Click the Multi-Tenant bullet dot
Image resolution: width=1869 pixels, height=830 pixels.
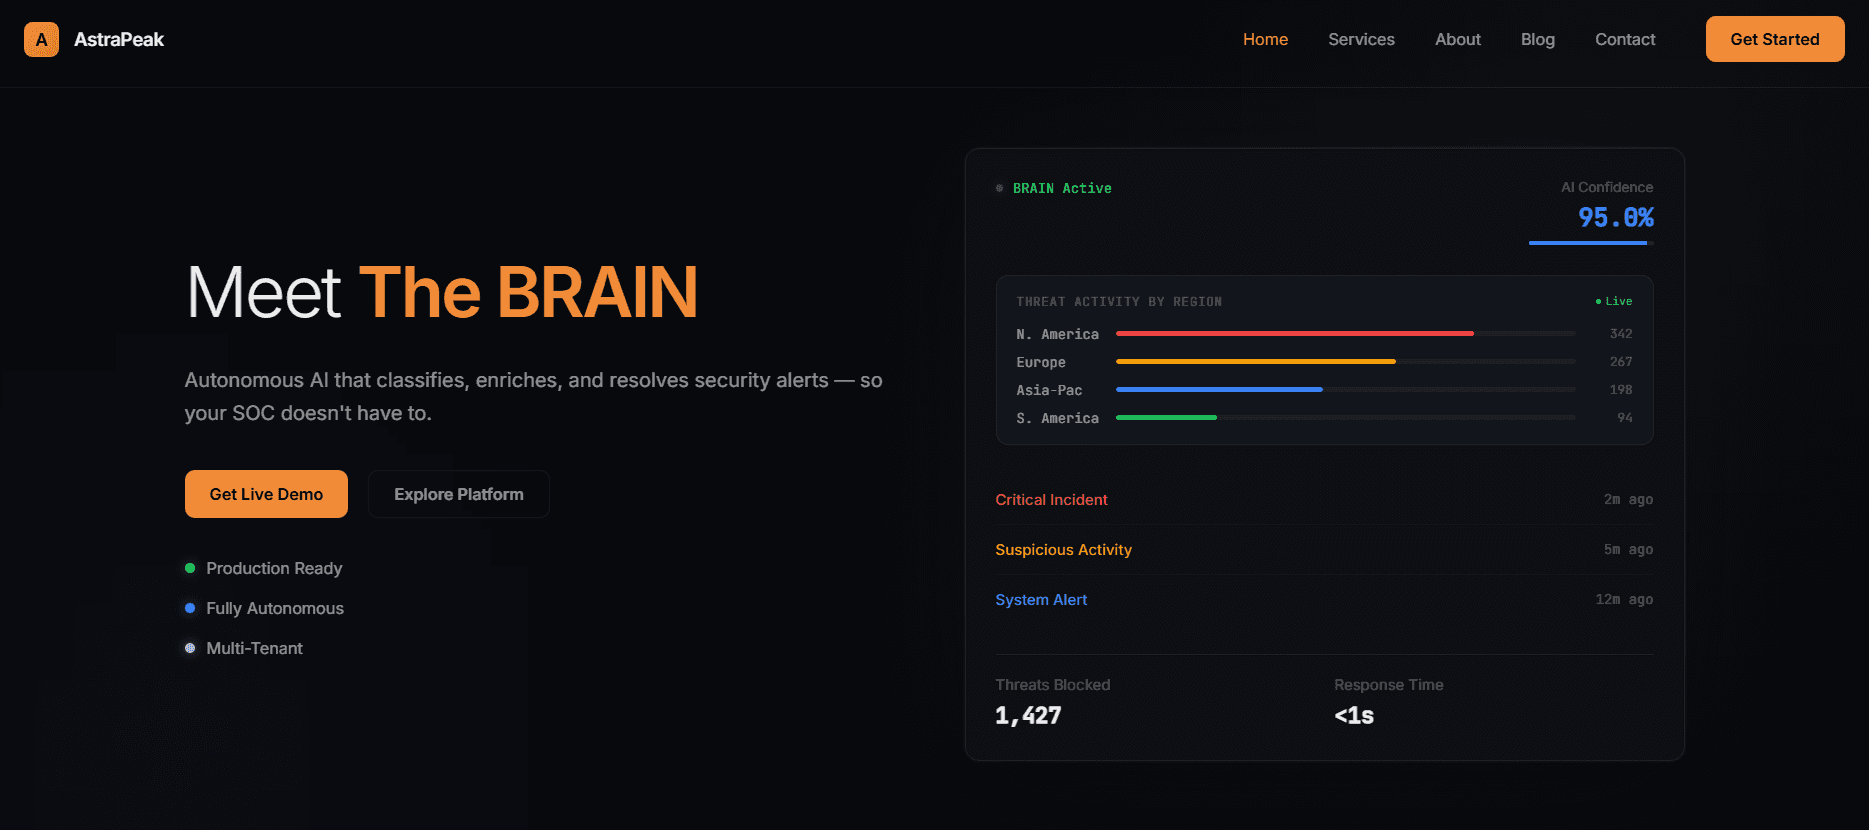190,648
